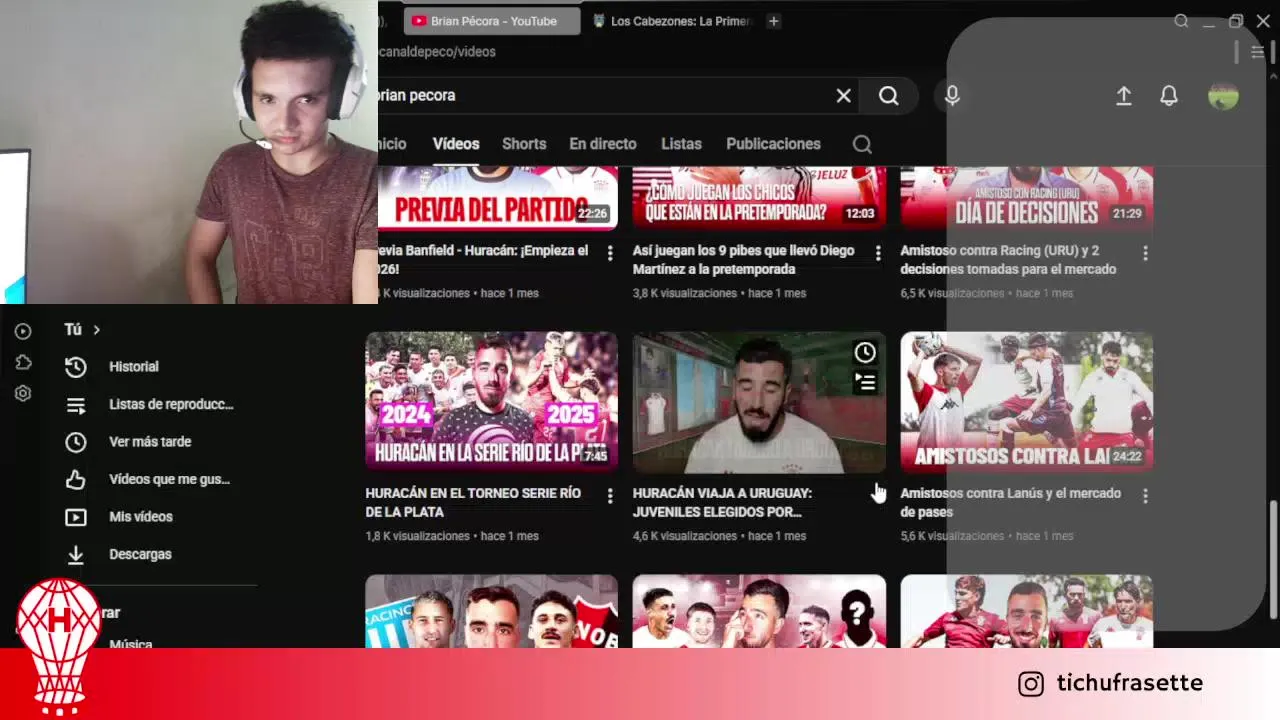
Task: Open the ¿Cómo juegan los chicos thumbnail
Action: pos(759,198)
